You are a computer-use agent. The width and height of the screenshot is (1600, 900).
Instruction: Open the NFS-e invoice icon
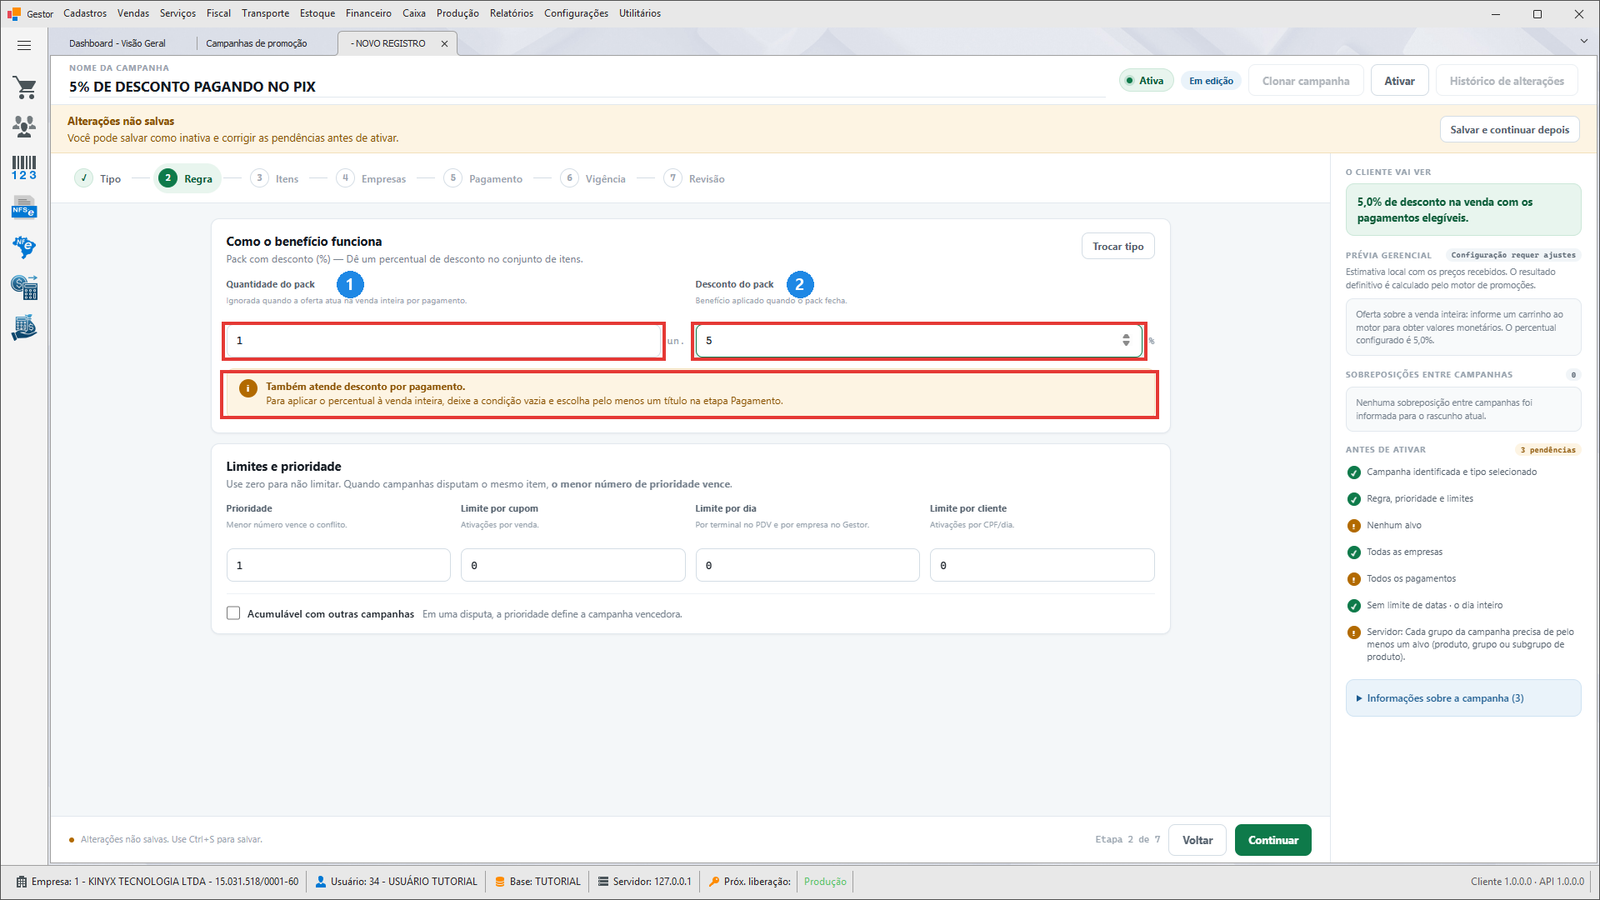coord(24,208)
